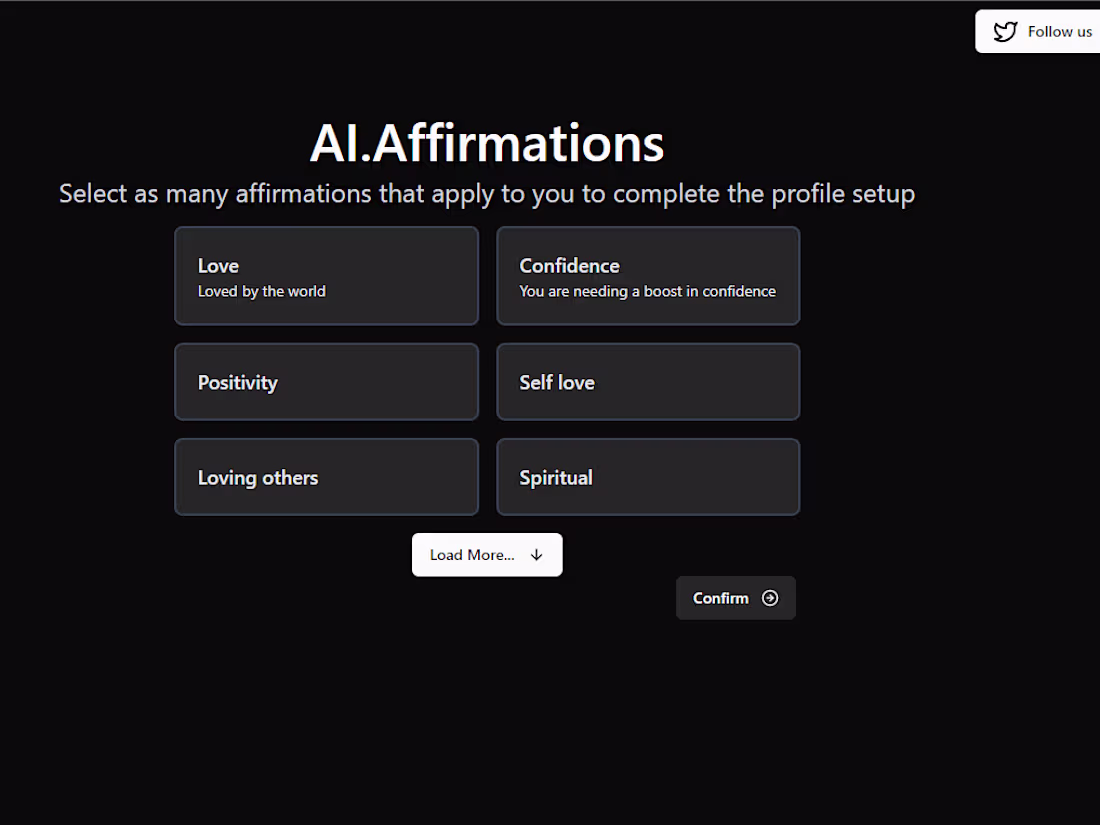
Task: Click the Confirm button
Action: 735,597
